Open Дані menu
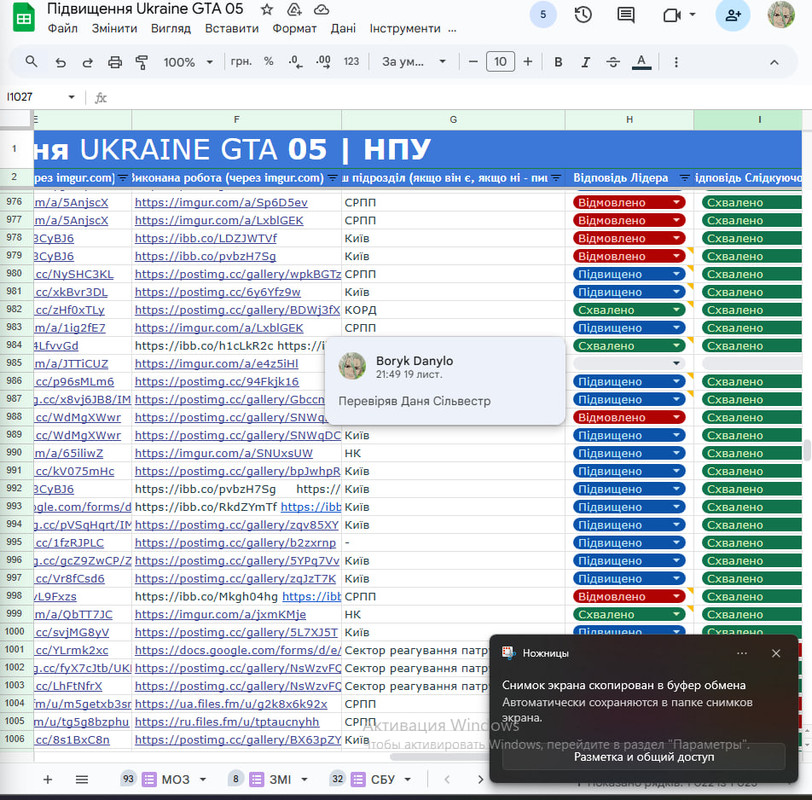The image size is (812, 800). coord(343,28)
